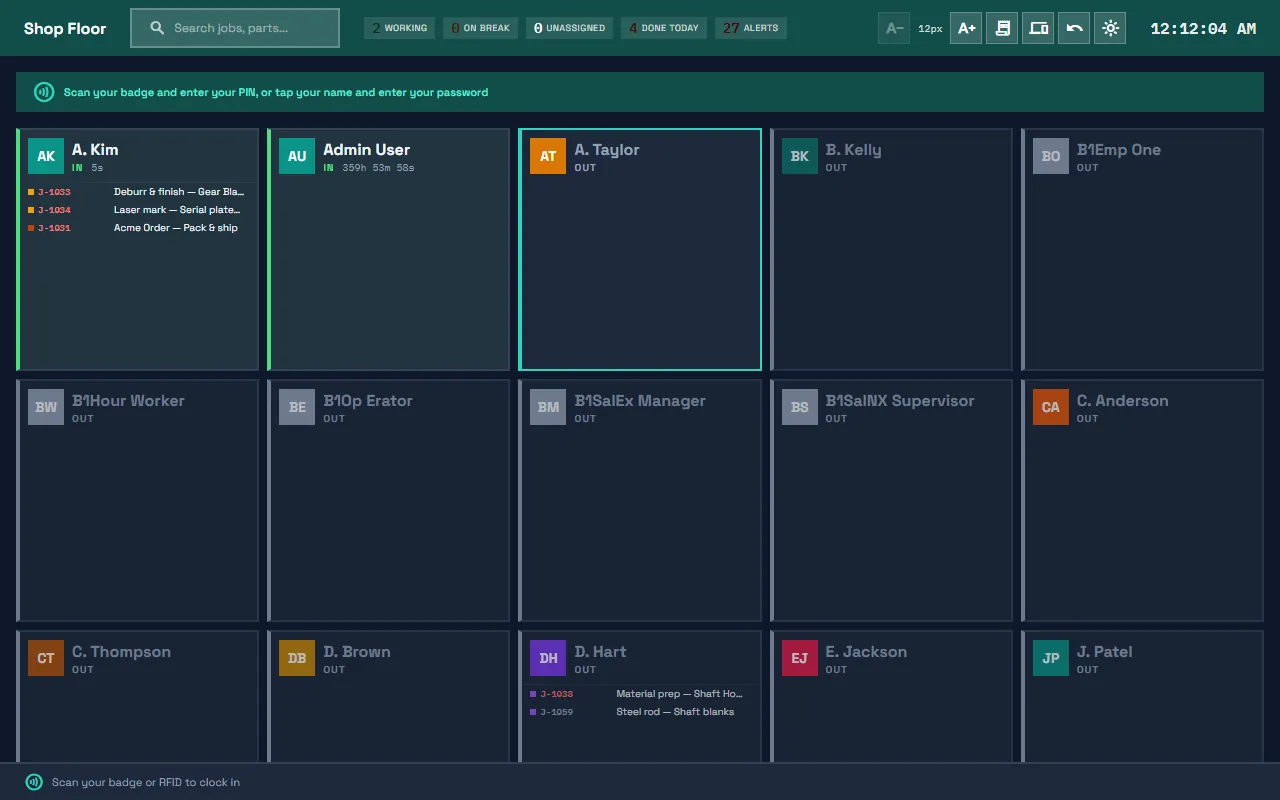Image resolution: width=1280 pixels, height=800 pixels.
Task: Tap the B1Hour Worker name
Action: pyautogui.click(x=128, y=401)
